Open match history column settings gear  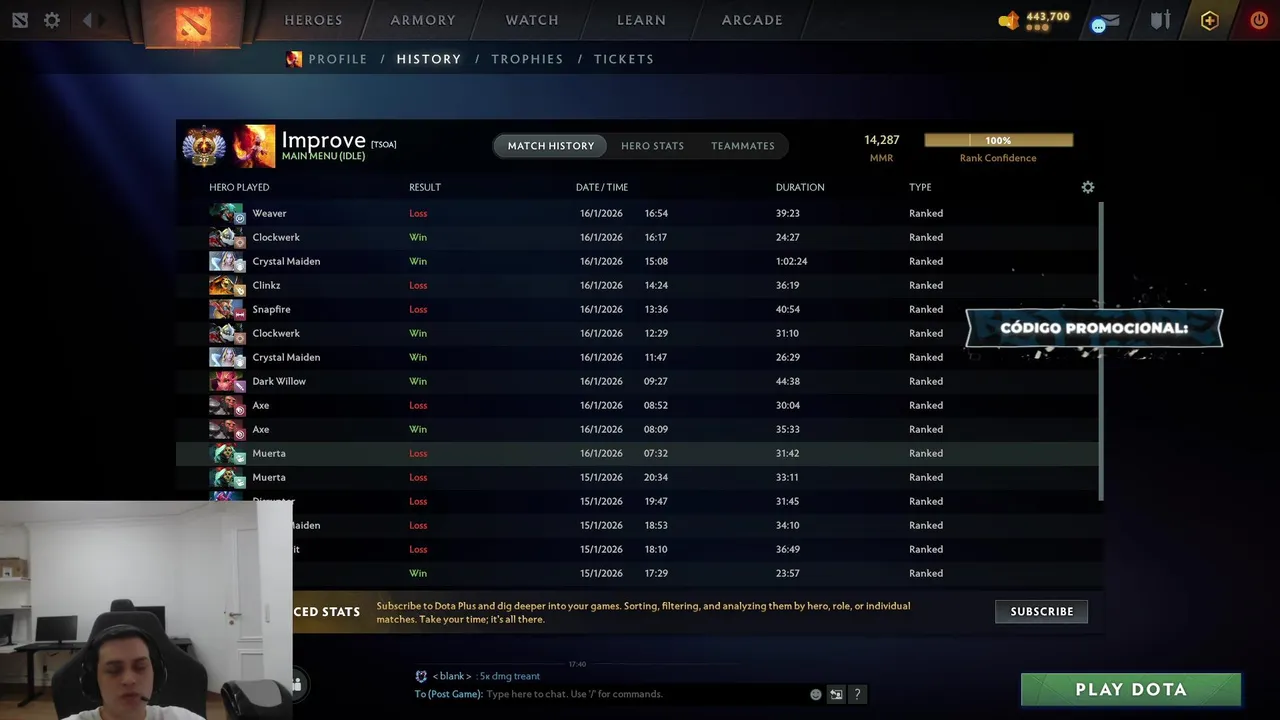(x=1088, y=187)
